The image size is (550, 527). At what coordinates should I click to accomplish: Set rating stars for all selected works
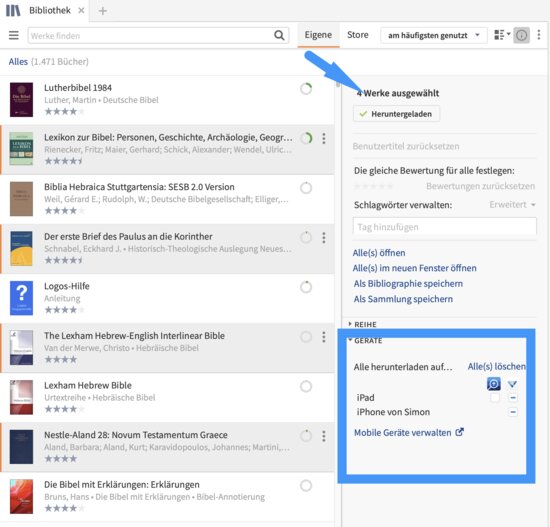click(373, 186)
